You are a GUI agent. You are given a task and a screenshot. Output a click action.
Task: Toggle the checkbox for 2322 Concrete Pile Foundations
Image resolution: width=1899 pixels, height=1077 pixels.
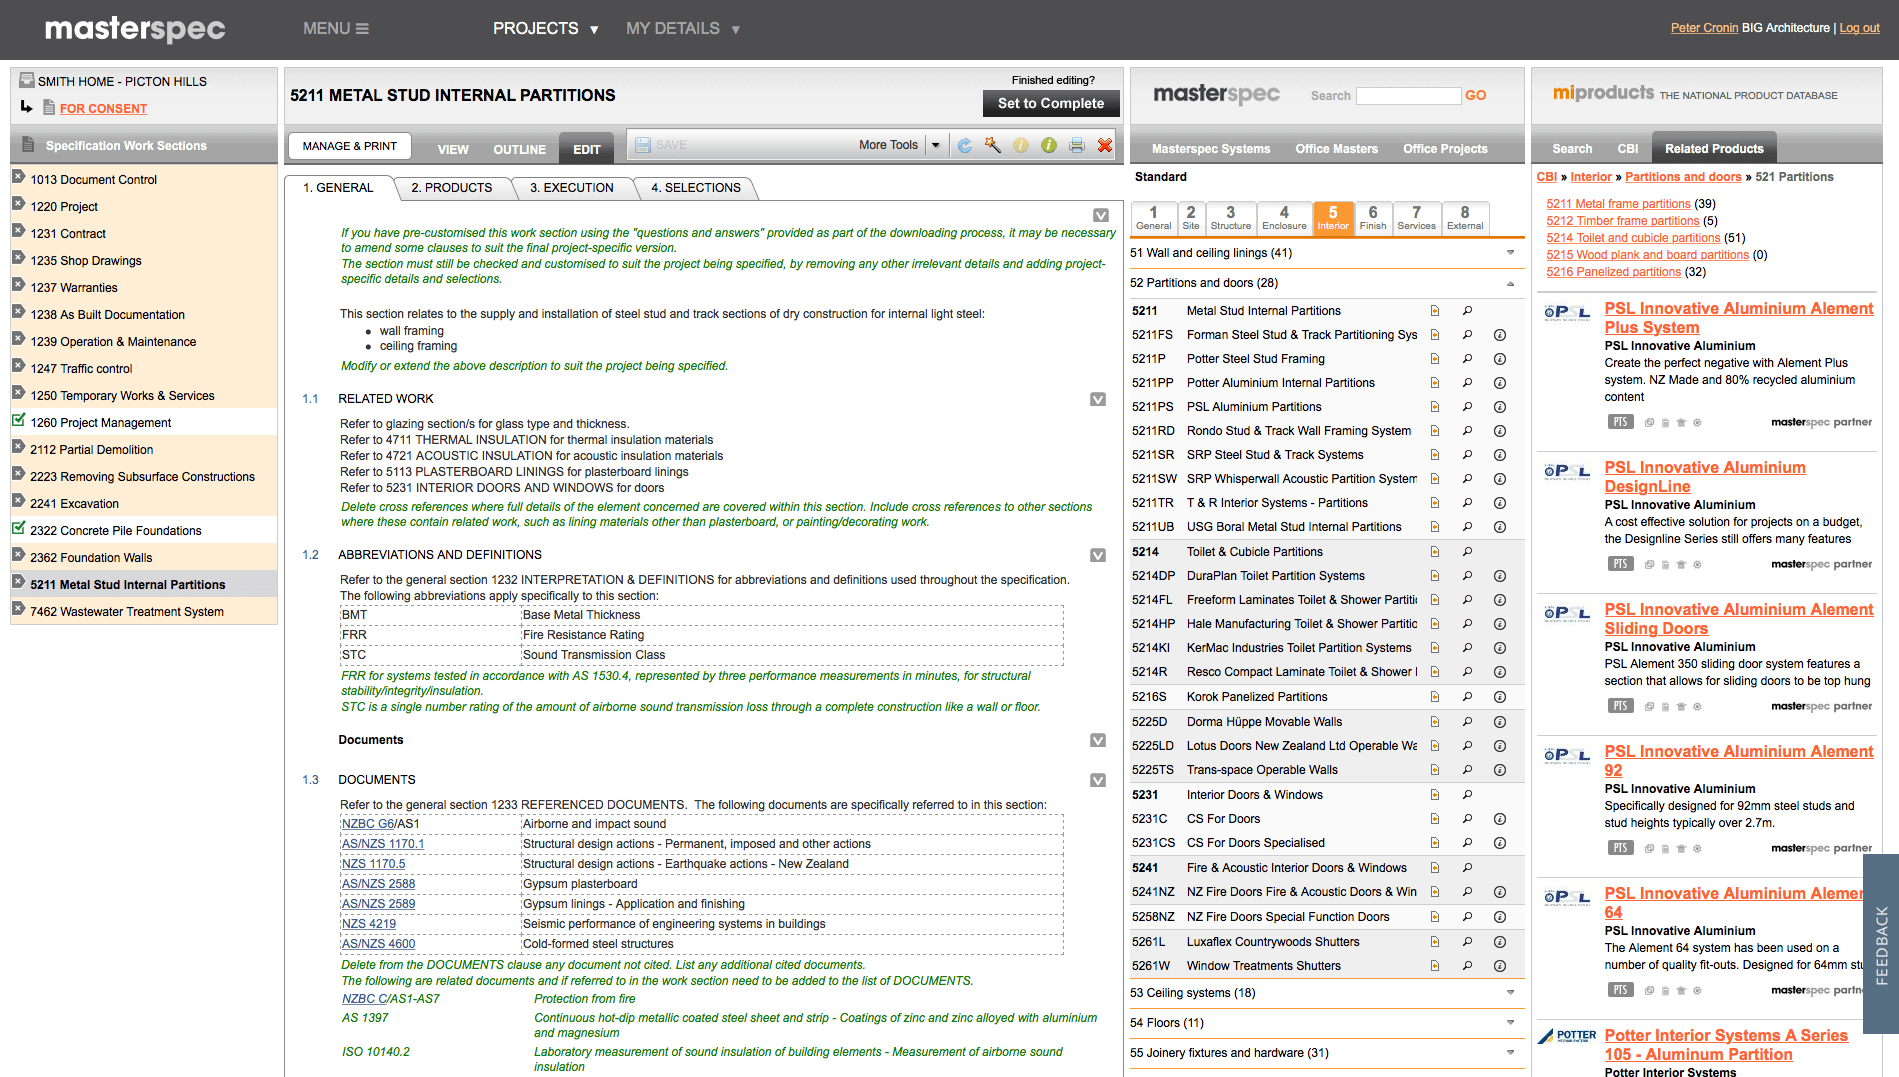19,529
